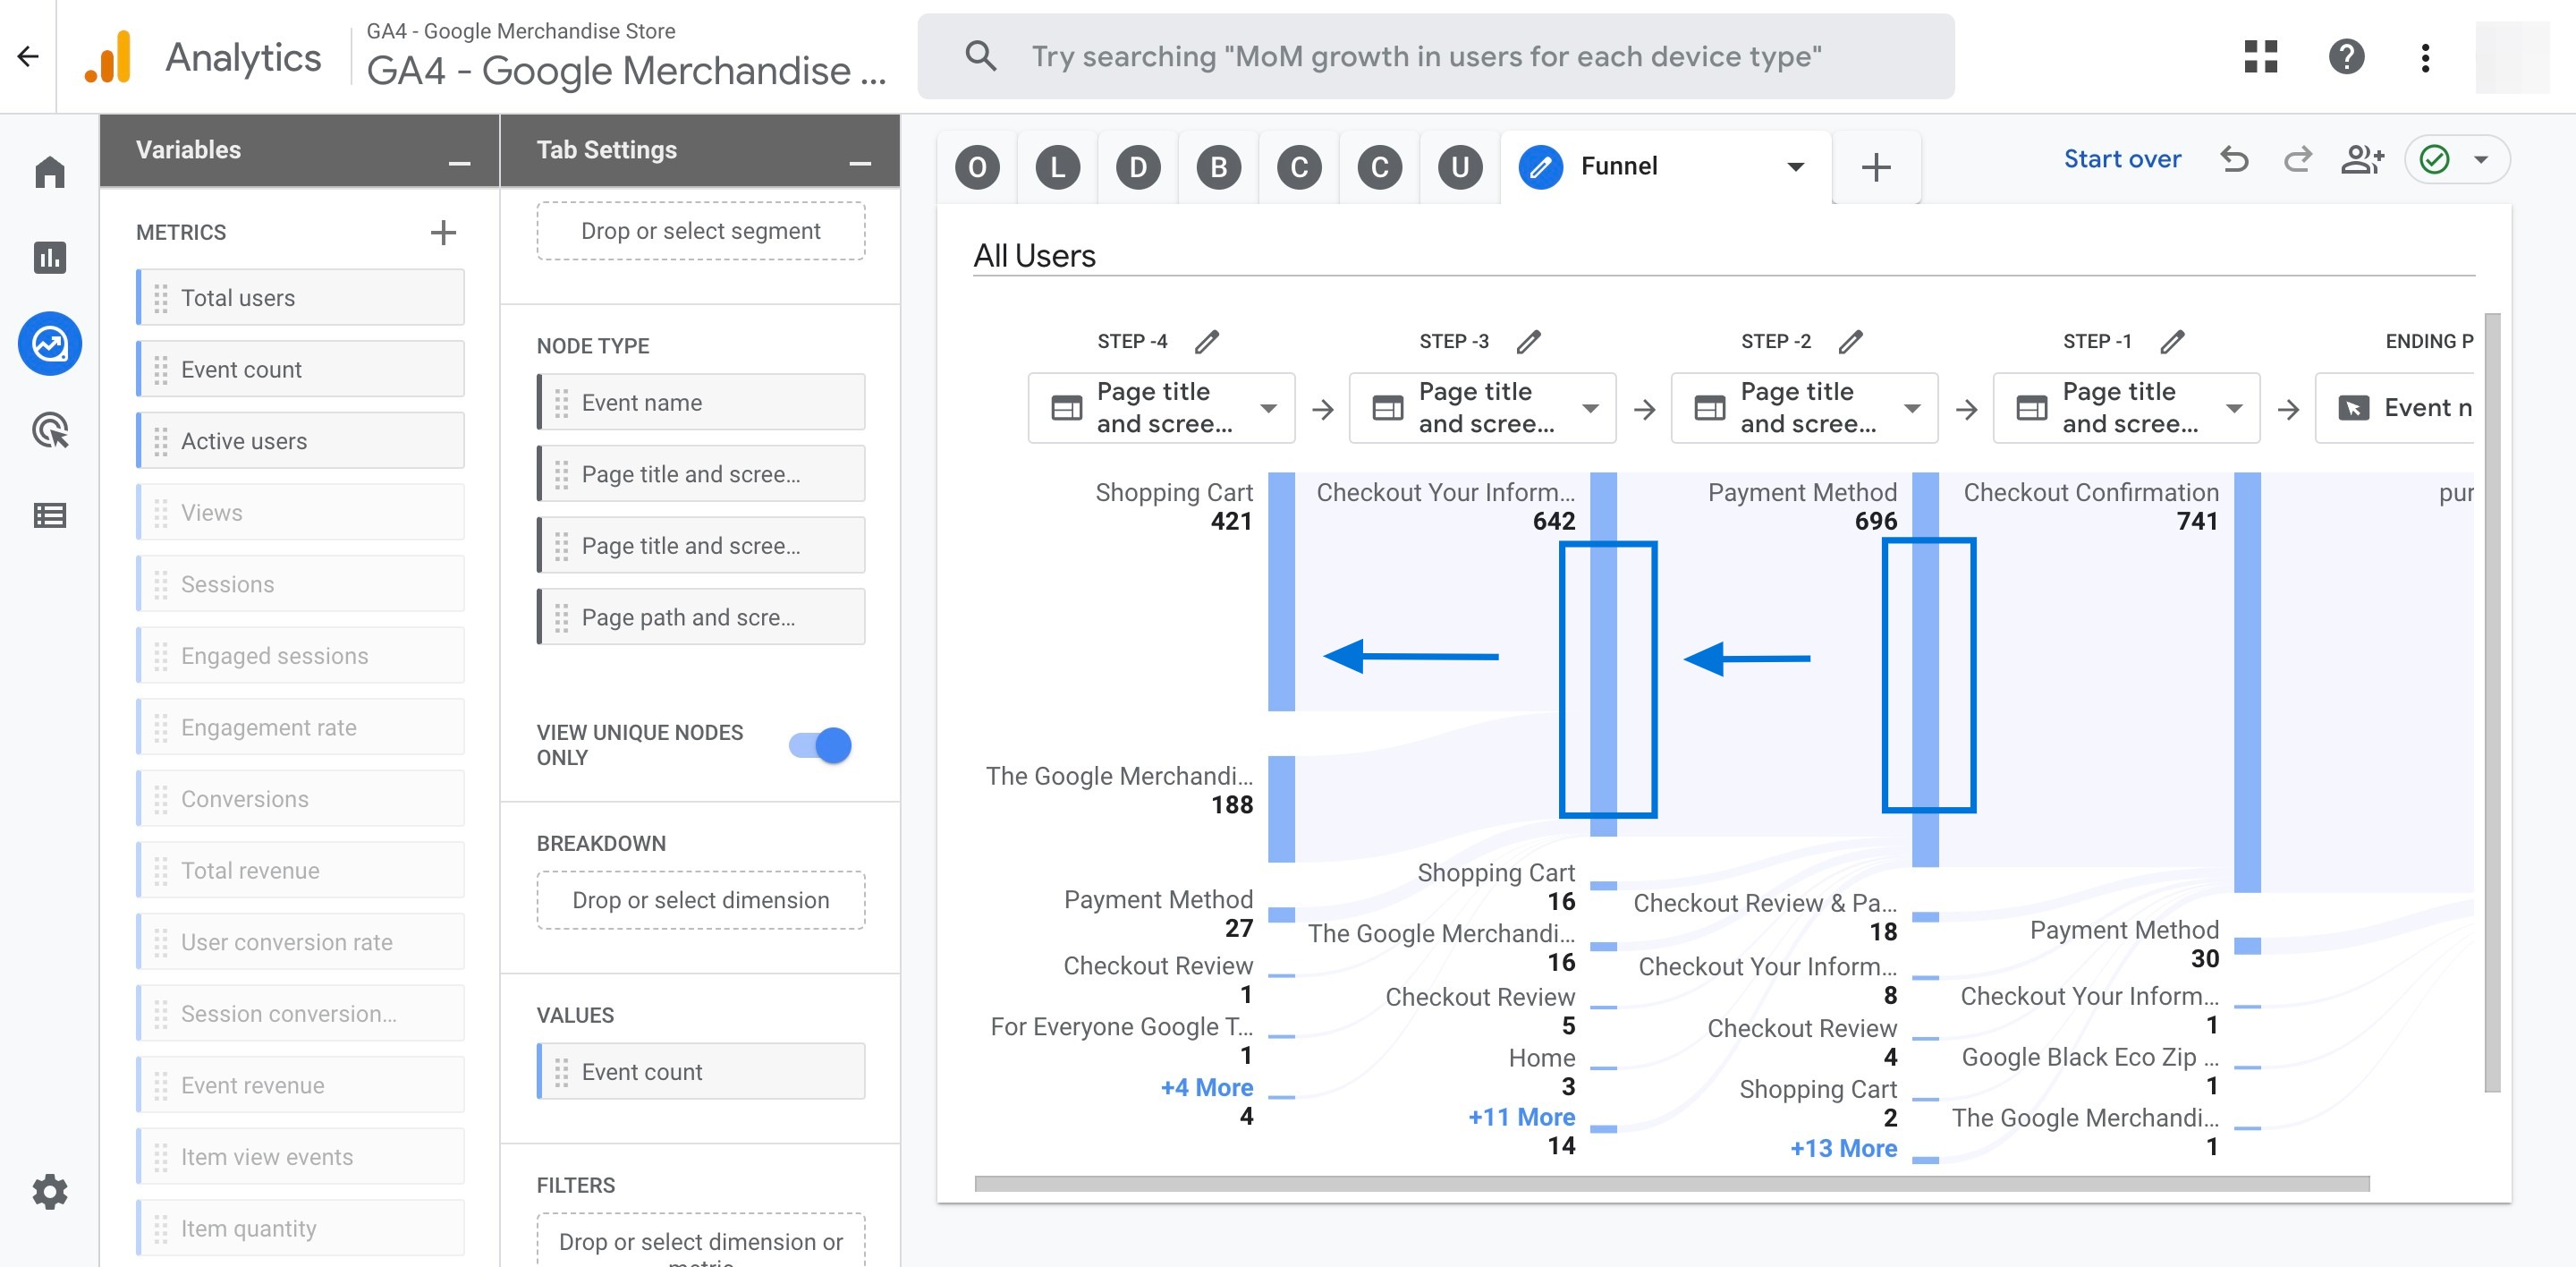
Task: Minimize the Tab Settings panel
Action: pos(860,163)
